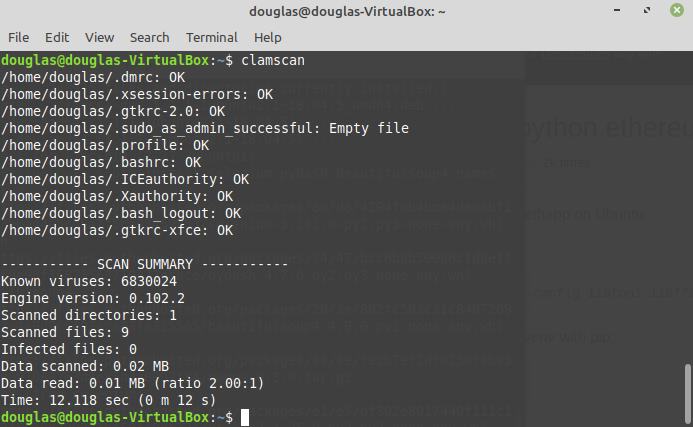The width and height of the screenshot is (693, 427).
Task: Click the window title douglas@douglas-VirtualBox
Action: pos(347,11)
